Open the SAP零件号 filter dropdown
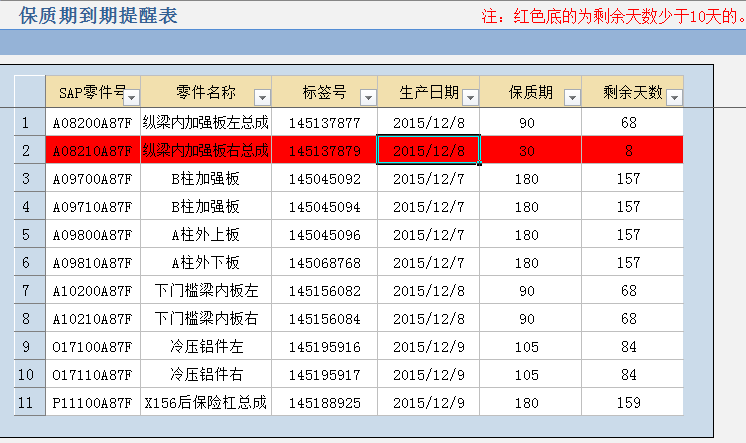 click(132, 96)
